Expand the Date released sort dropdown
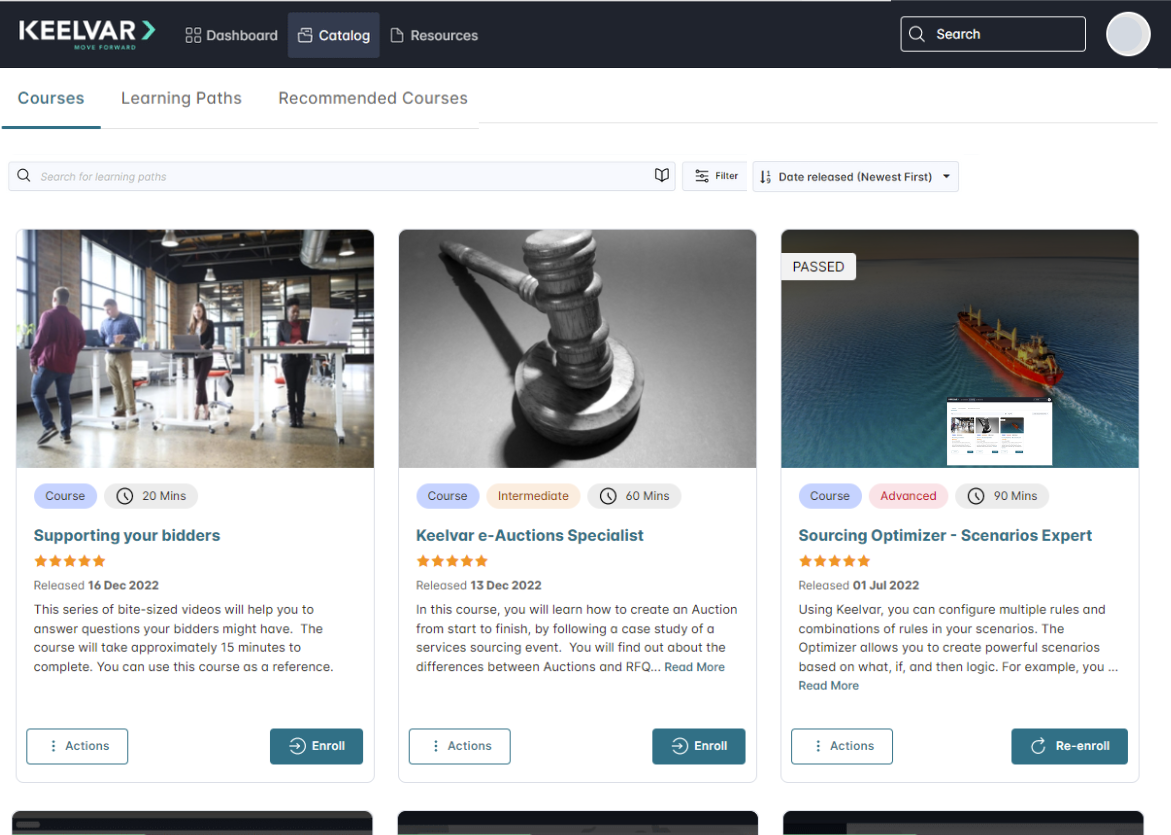Screen dimensions: 1171x835 pyautogui.click(x=855, y=177)
